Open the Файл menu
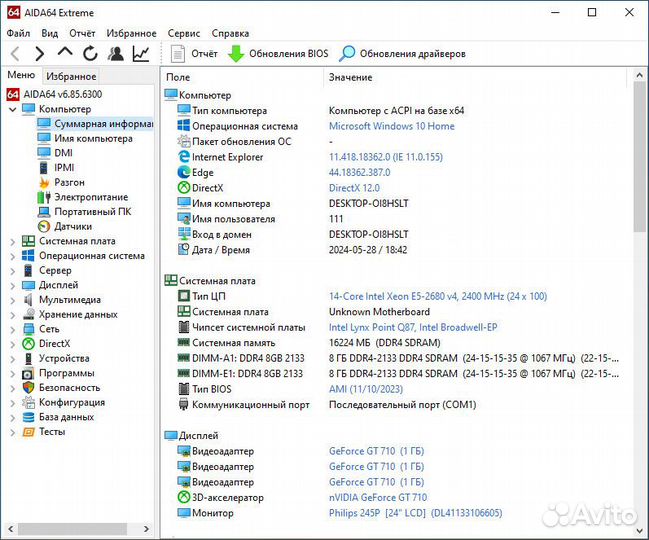 tap(18, 33)
